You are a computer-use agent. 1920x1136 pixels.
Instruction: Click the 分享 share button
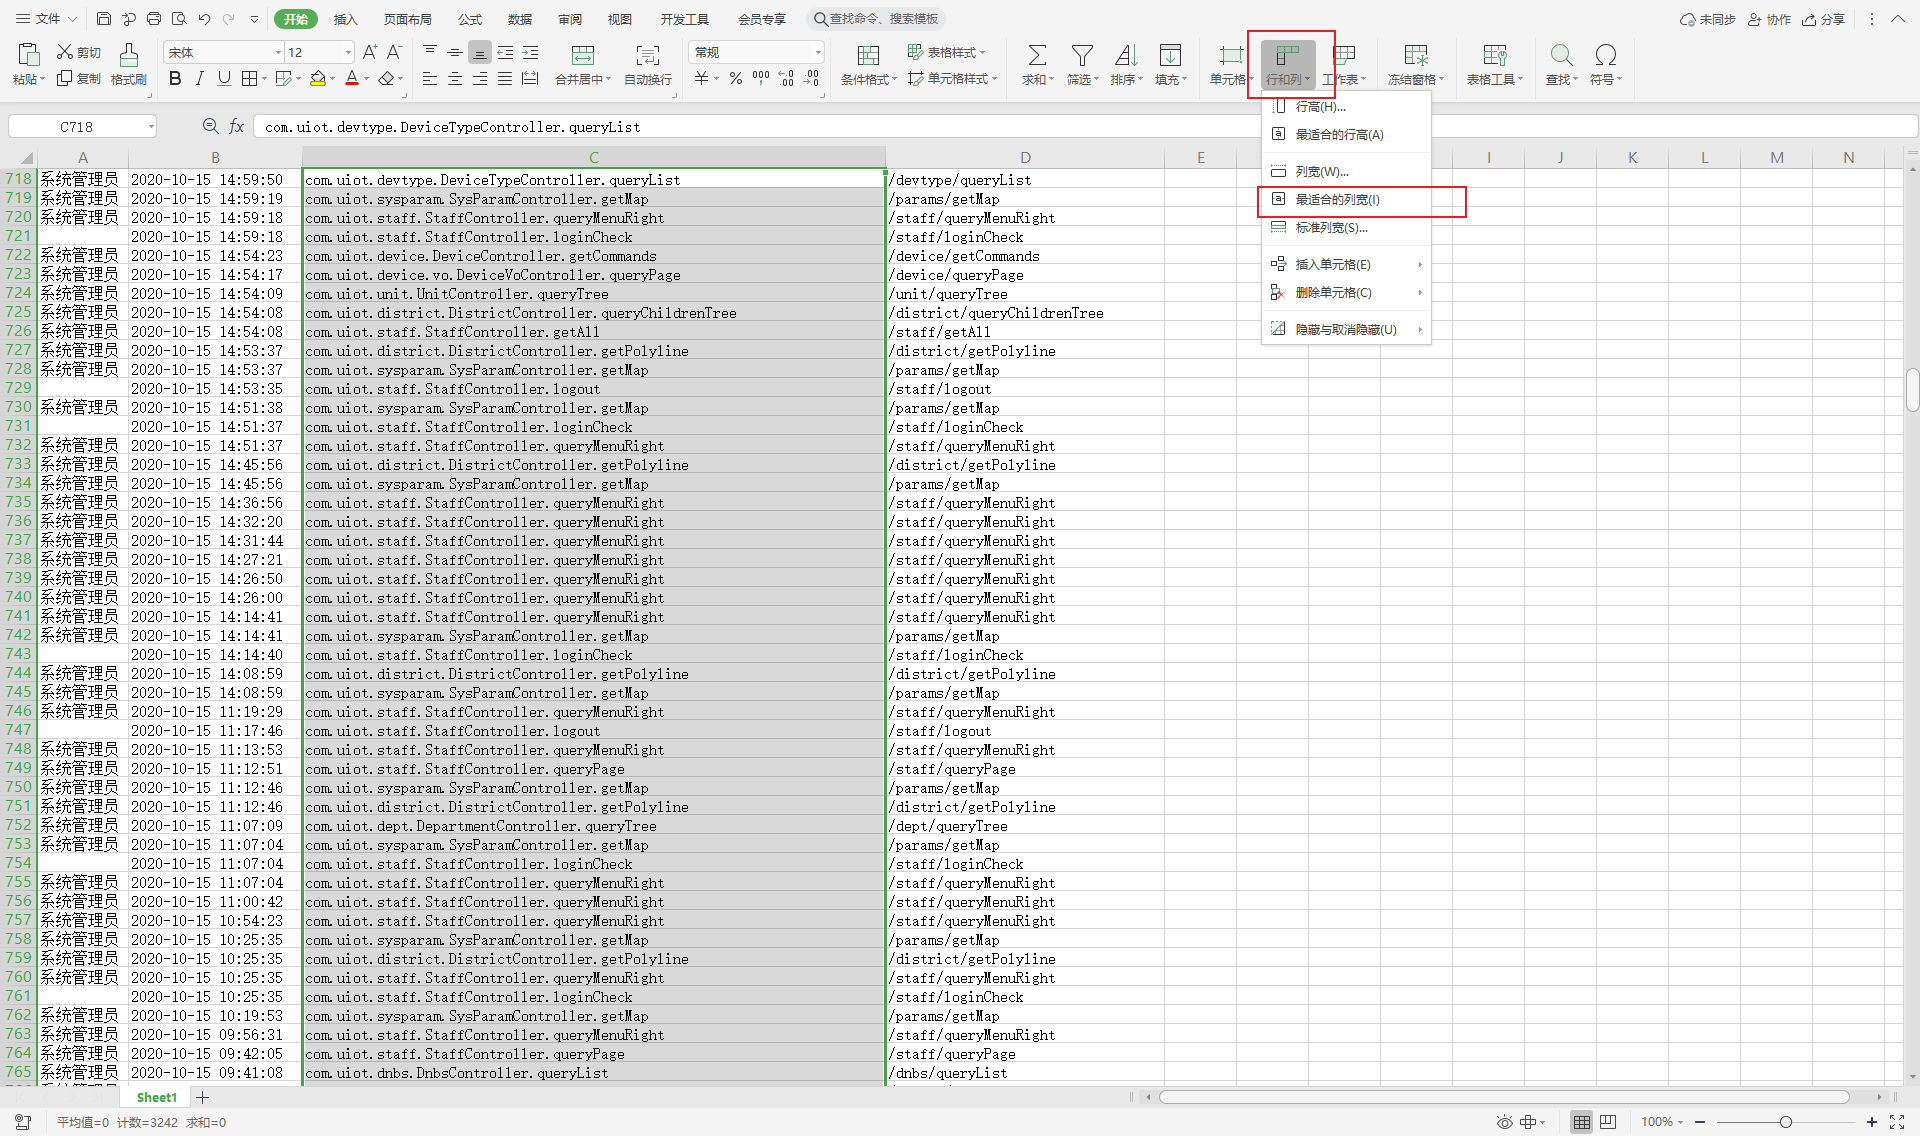1824,18
